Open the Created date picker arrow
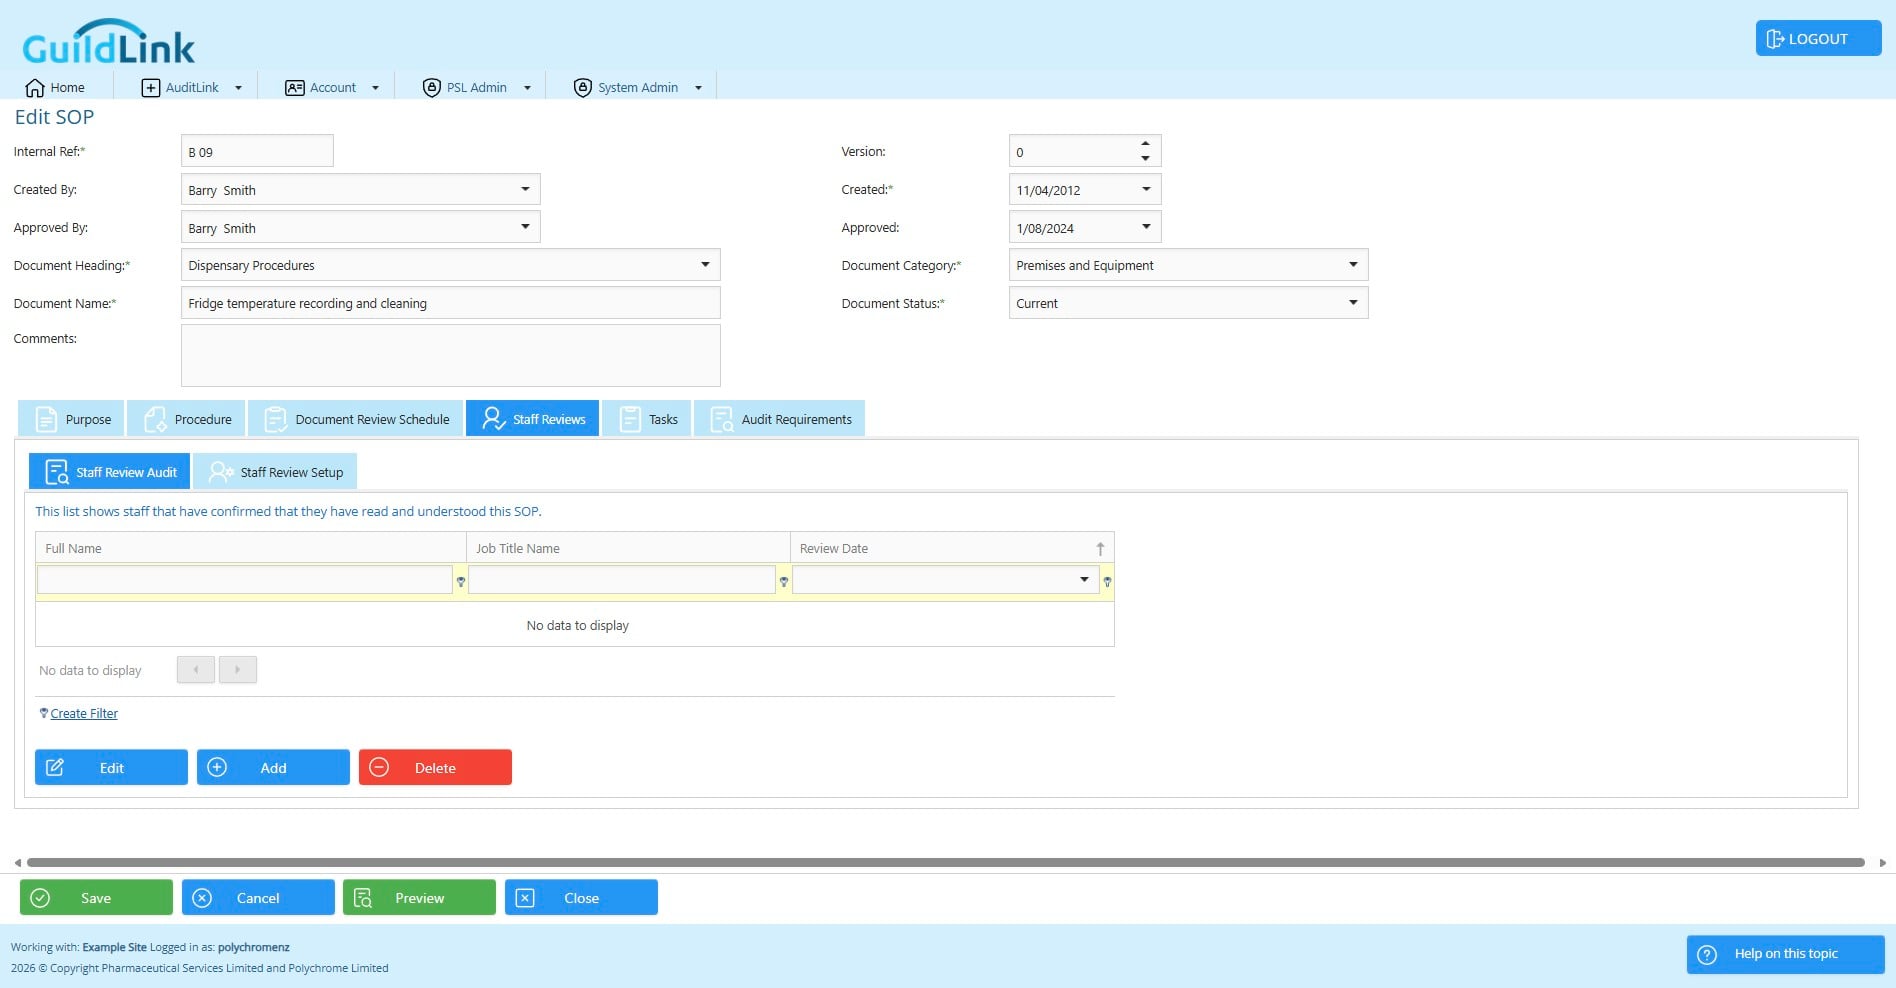1896x988 pixels. pyautogui.click(x=1146, y=189)
